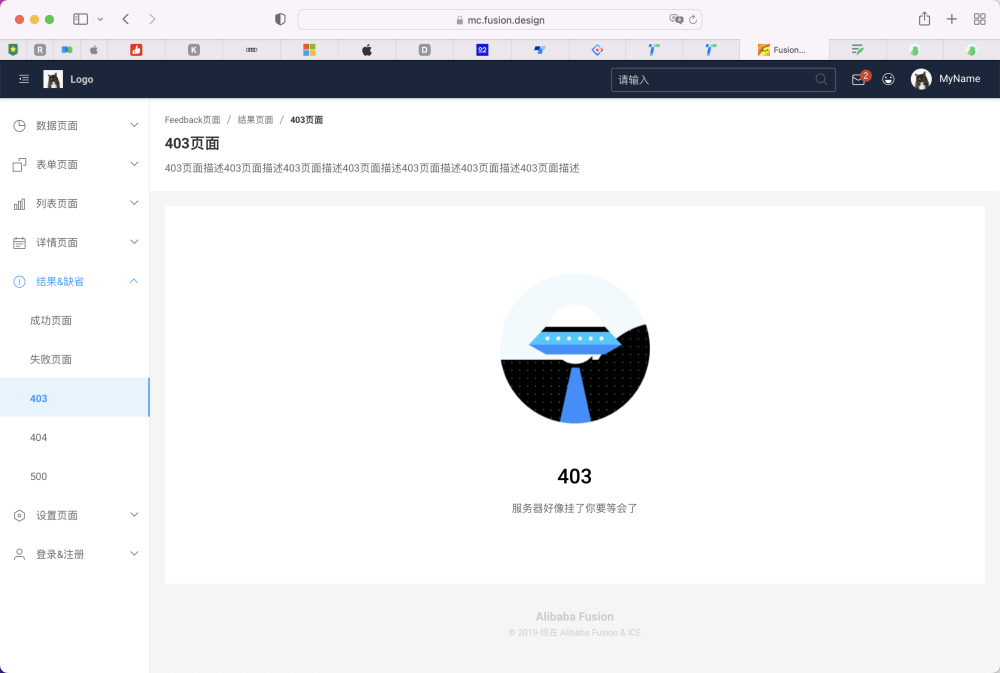Open notifications via the mail envelope icon
1000x673 pixels.
[x=857, y=80]
